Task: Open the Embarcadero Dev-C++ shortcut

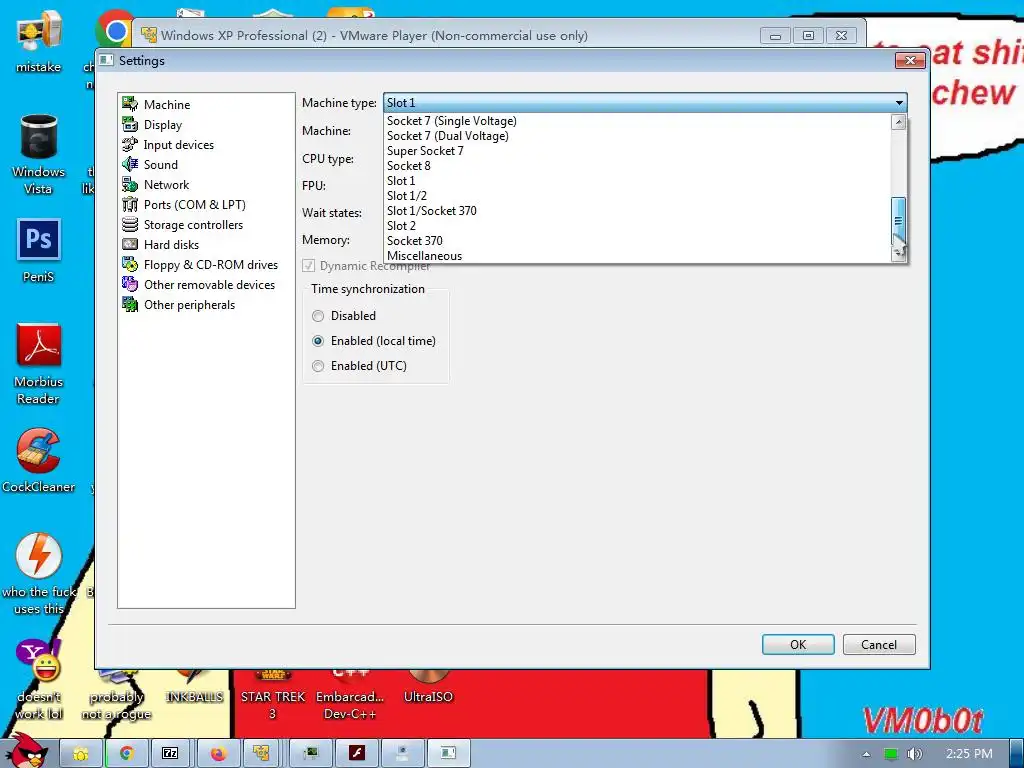Action: point(350,696)
